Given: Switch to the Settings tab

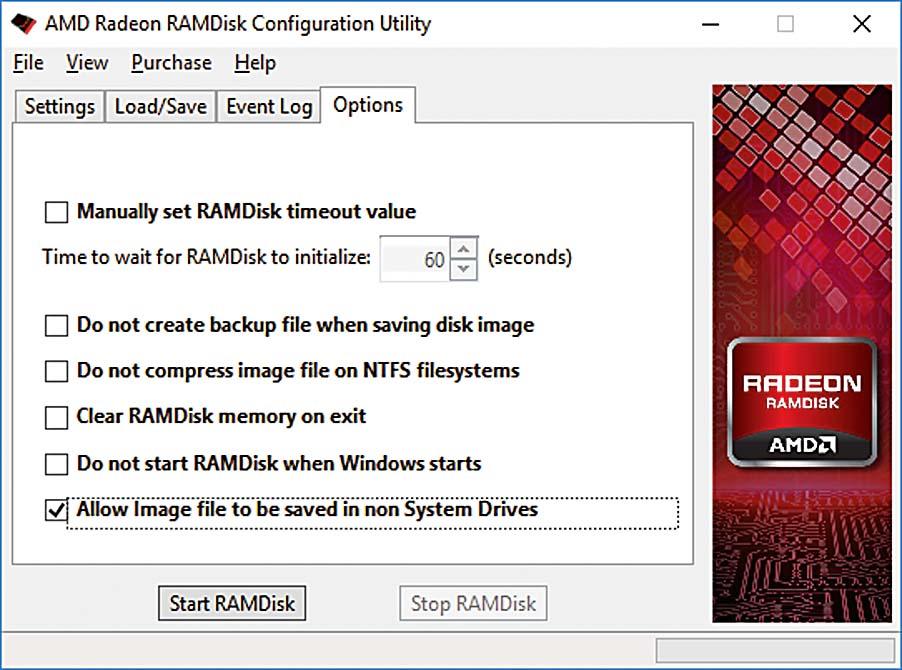Looking at the screenshot, I should coord(60,107).
